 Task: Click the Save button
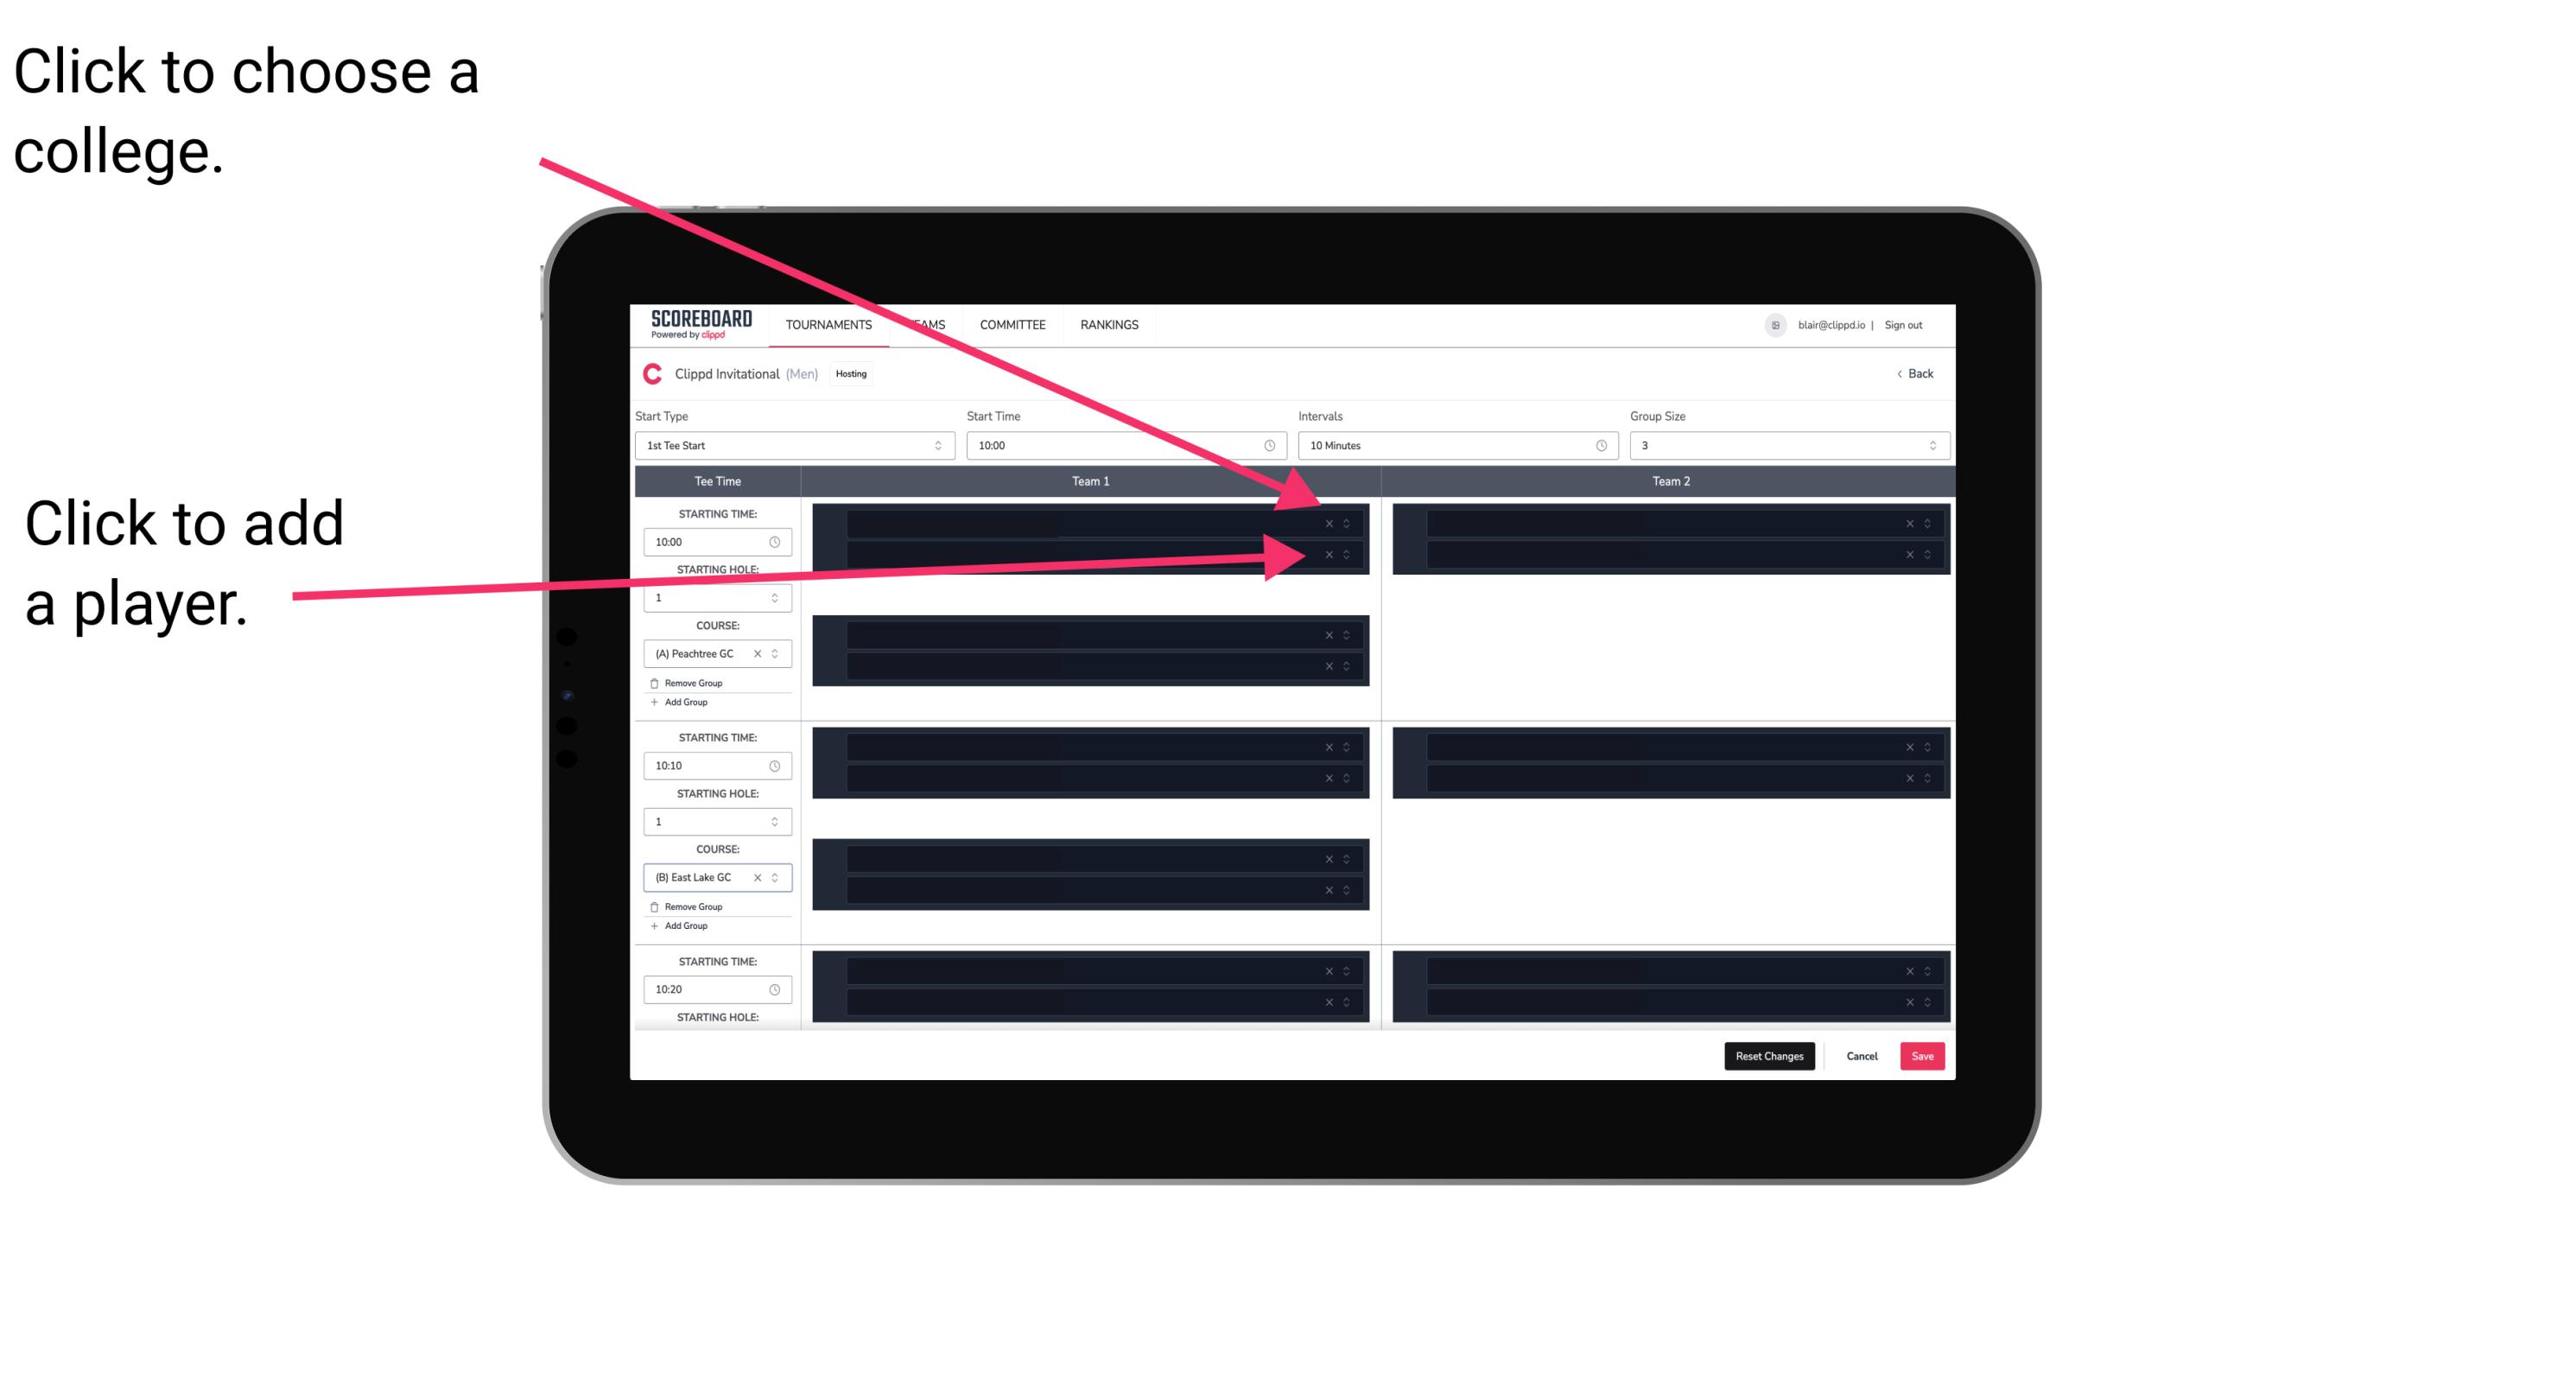click(x=1925, y=1055)
